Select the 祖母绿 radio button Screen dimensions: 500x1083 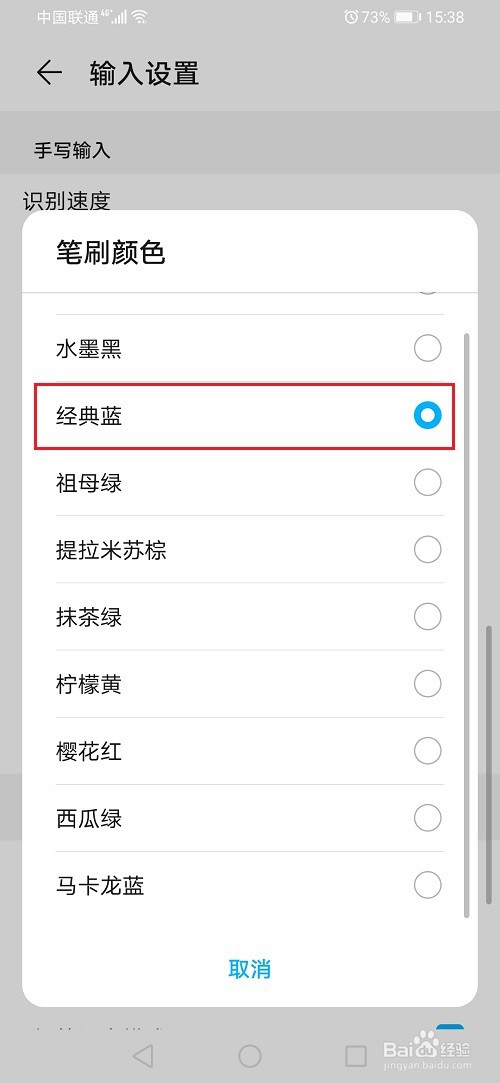pyautogui.click(x=427, y=482)
